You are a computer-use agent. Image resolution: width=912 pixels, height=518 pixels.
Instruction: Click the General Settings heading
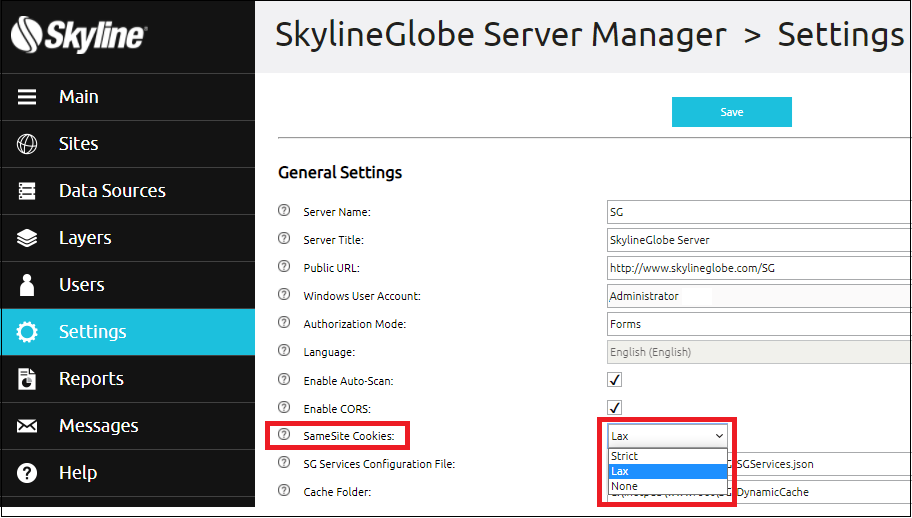340,173
